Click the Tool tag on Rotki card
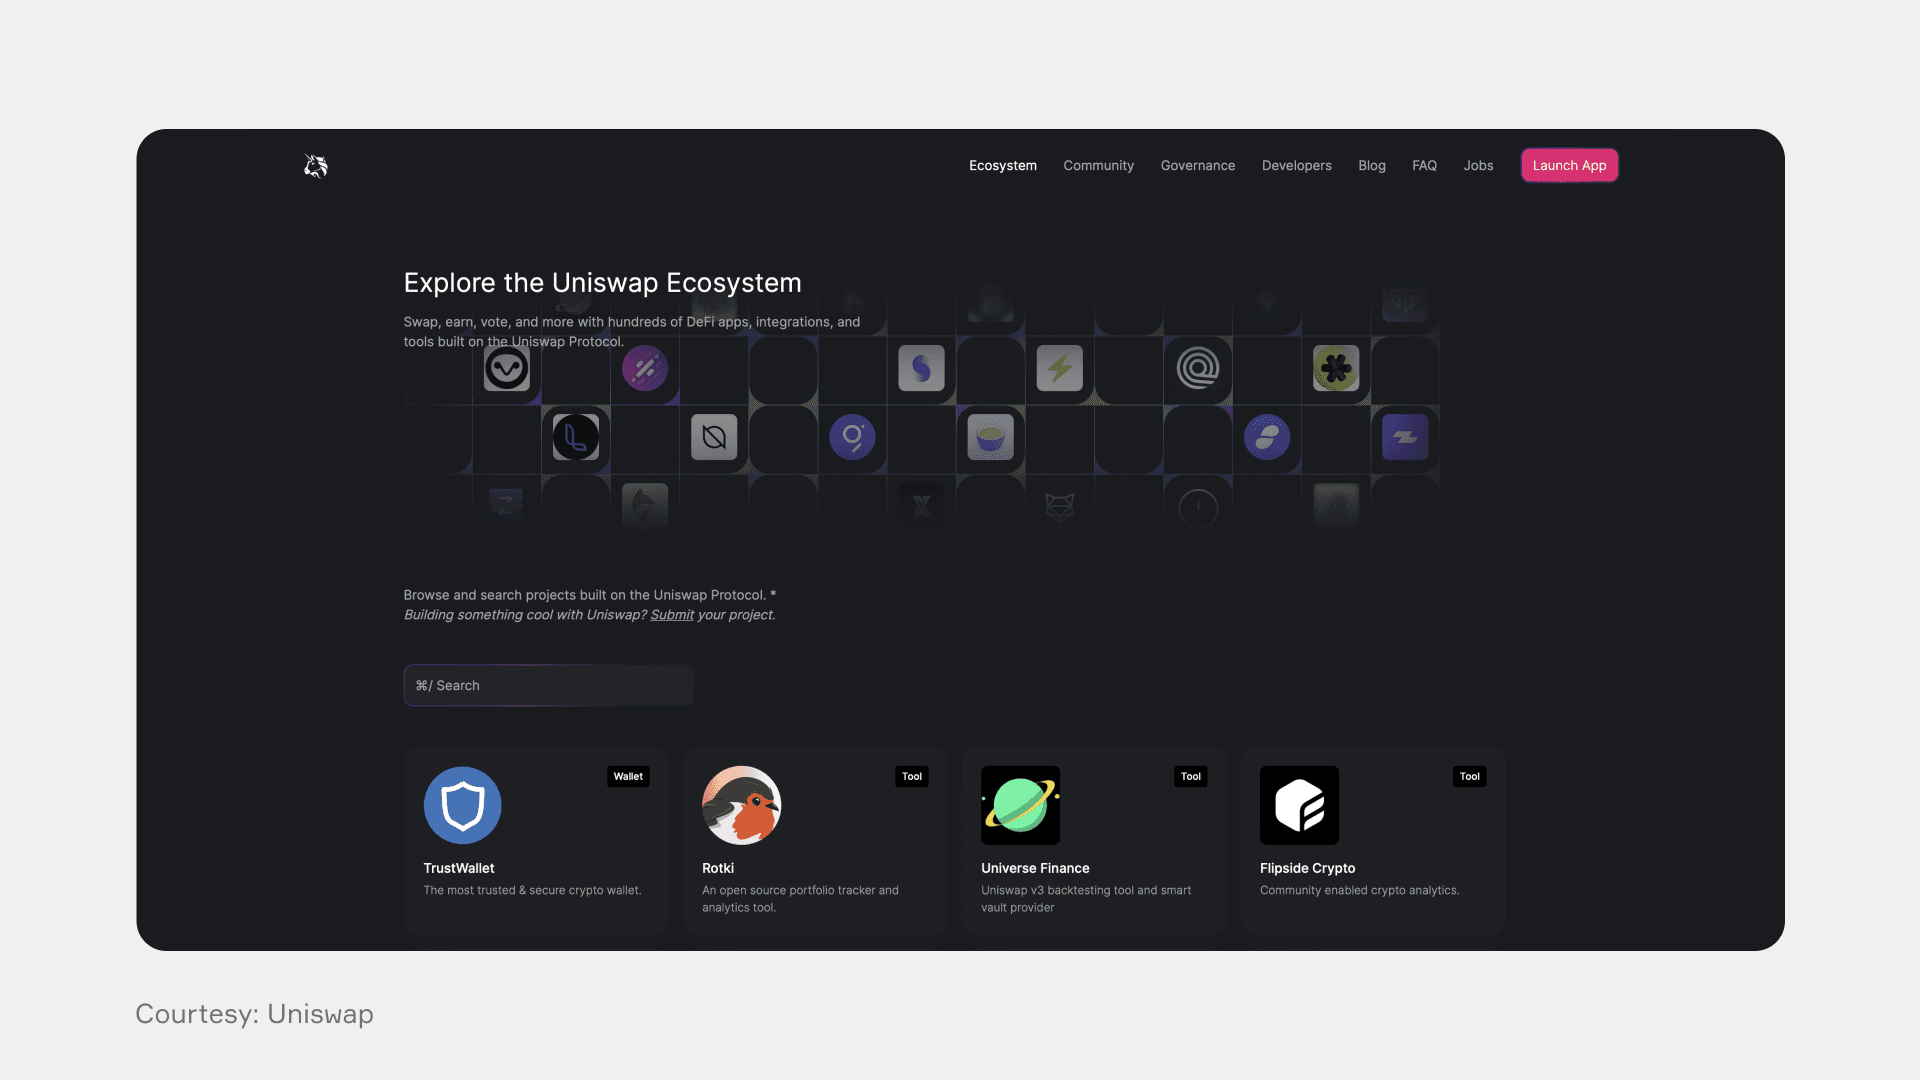 pos(911,777)
